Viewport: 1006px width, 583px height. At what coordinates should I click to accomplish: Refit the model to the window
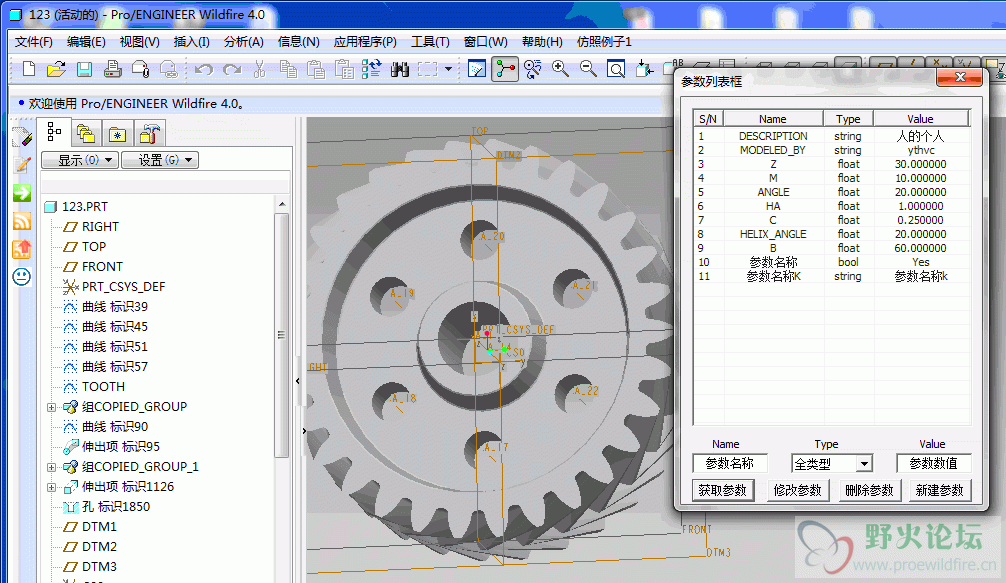point(616,69)
